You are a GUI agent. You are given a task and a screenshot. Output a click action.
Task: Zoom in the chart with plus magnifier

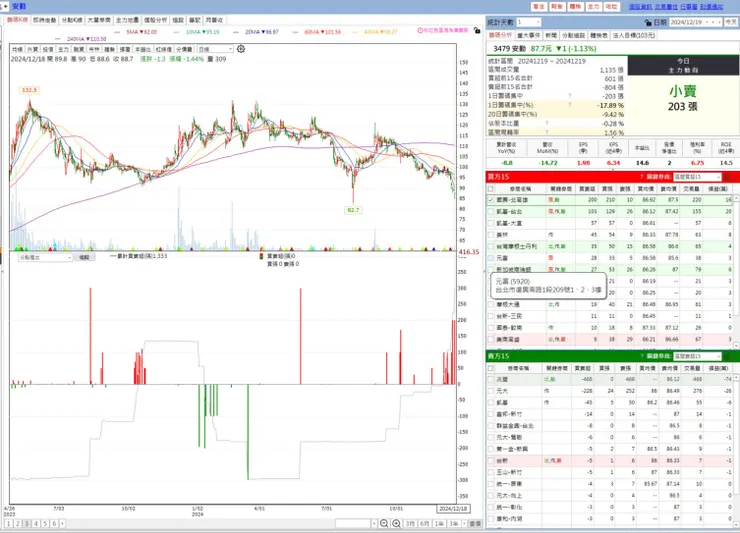pos(396,523)
